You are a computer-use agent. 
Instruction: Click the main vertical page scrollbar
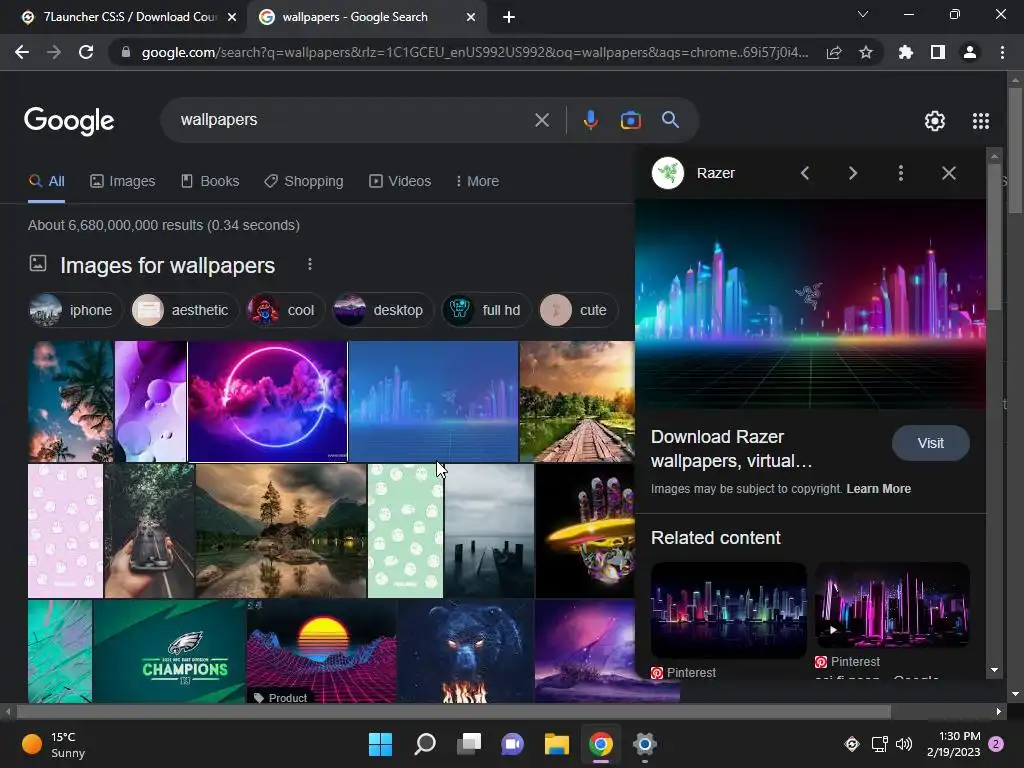pyautogui.click(x=1015, y=150)
